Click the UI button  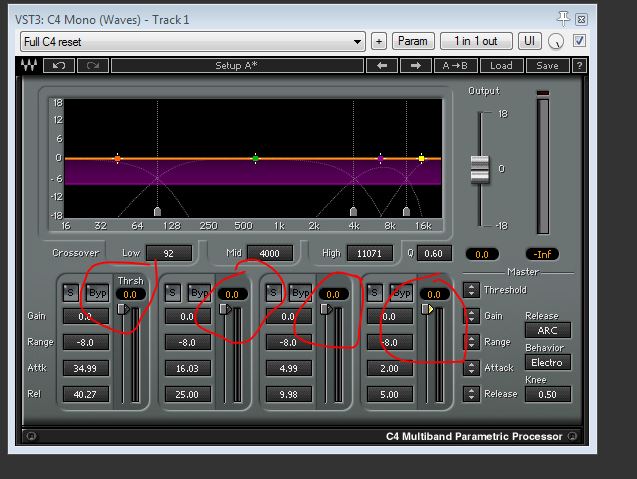(x=529, y=41)
